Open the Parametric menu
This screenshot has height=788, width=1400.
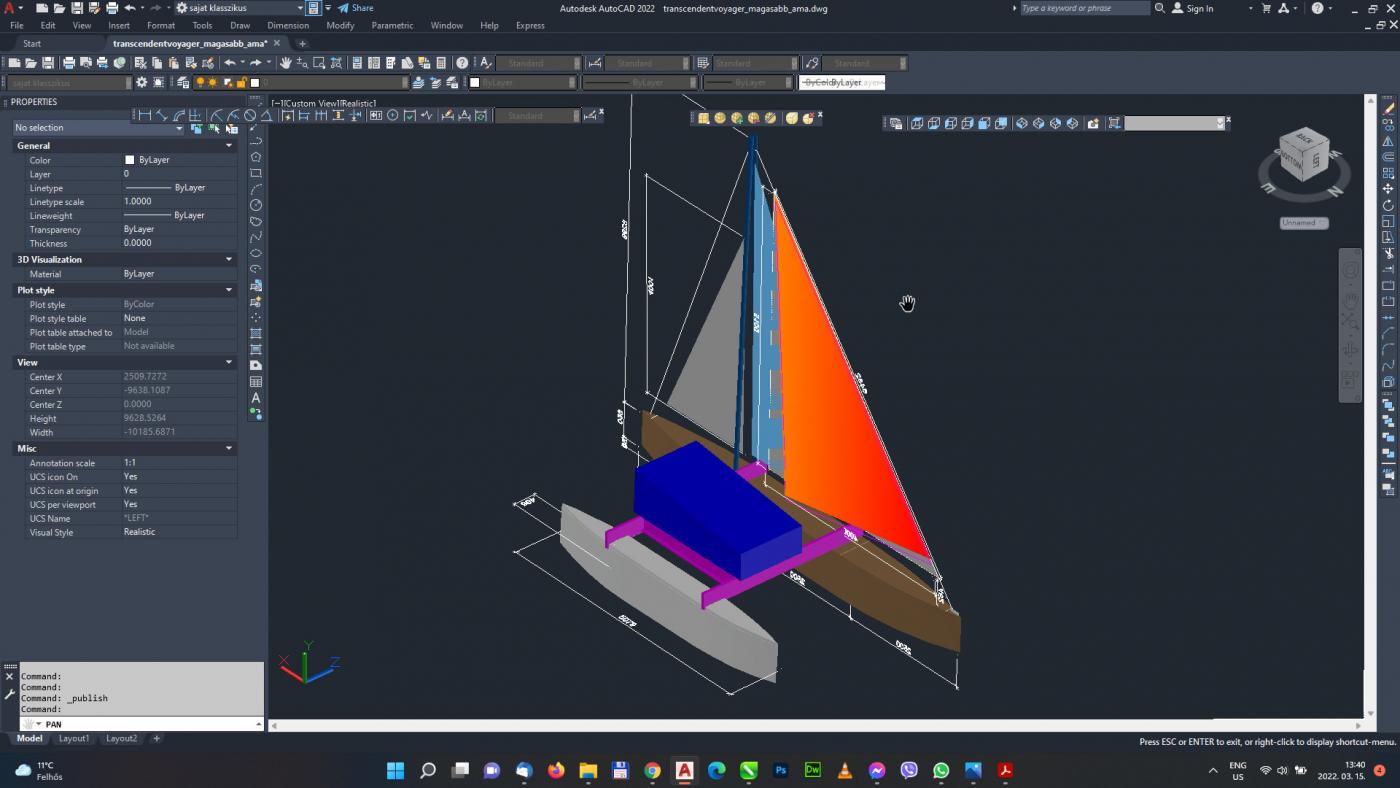392,25
